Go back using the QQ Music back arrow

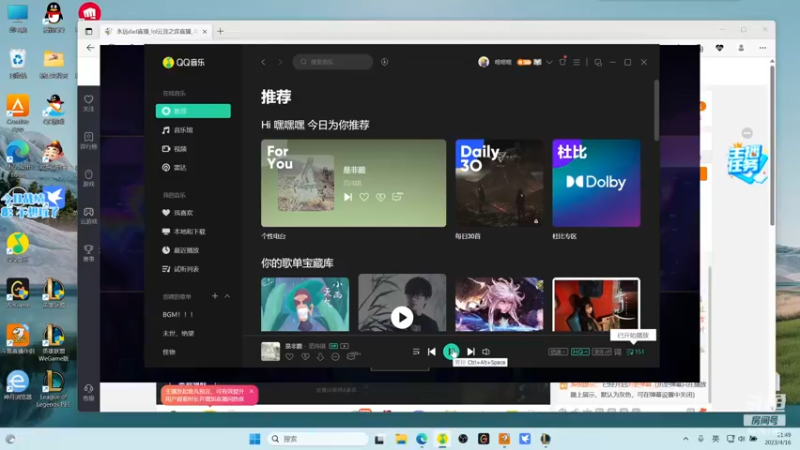(263, 62)
